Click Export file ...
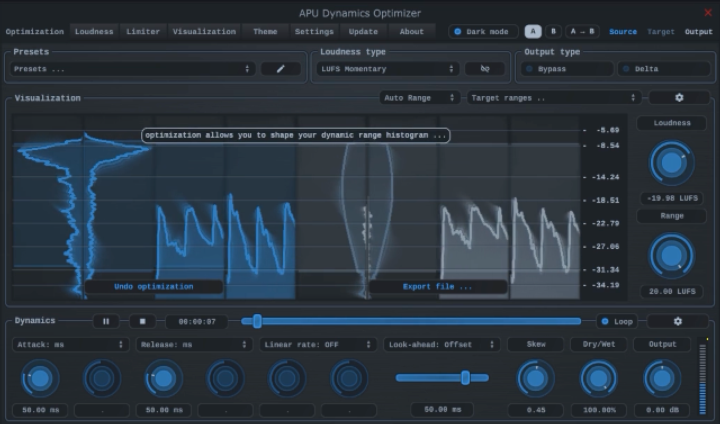The height and width of the screenshot is (424, 720). (437, 287)
